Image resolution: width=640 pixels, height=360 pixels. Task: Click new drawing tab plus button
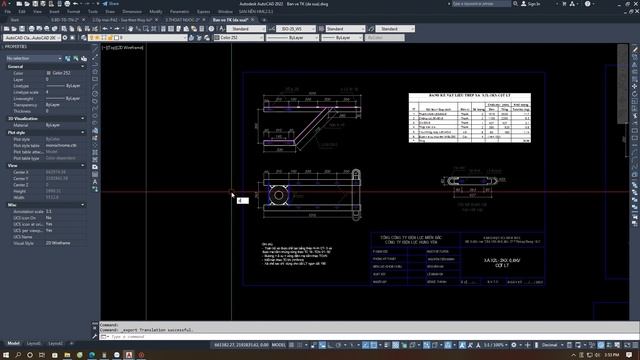(x=264, y=20)
